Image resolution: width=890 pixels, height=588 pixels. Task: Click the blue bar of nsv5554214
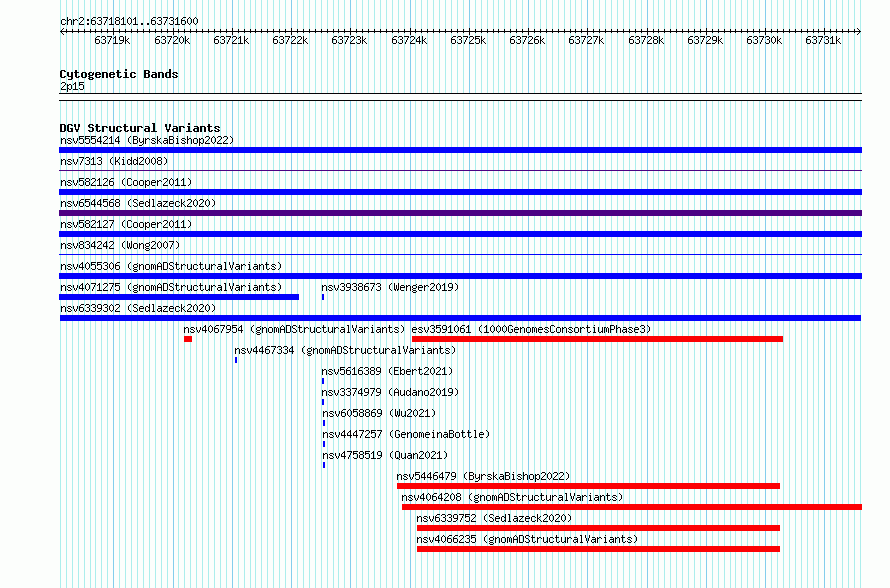(x=460, y=150)
